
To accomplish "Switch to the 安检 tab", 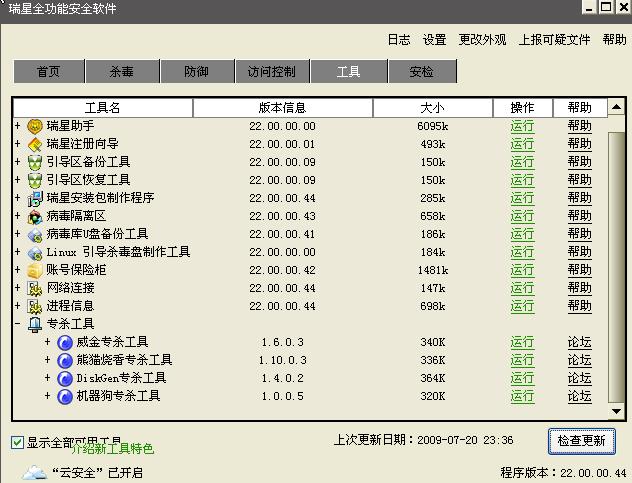I will coord(422,71).
